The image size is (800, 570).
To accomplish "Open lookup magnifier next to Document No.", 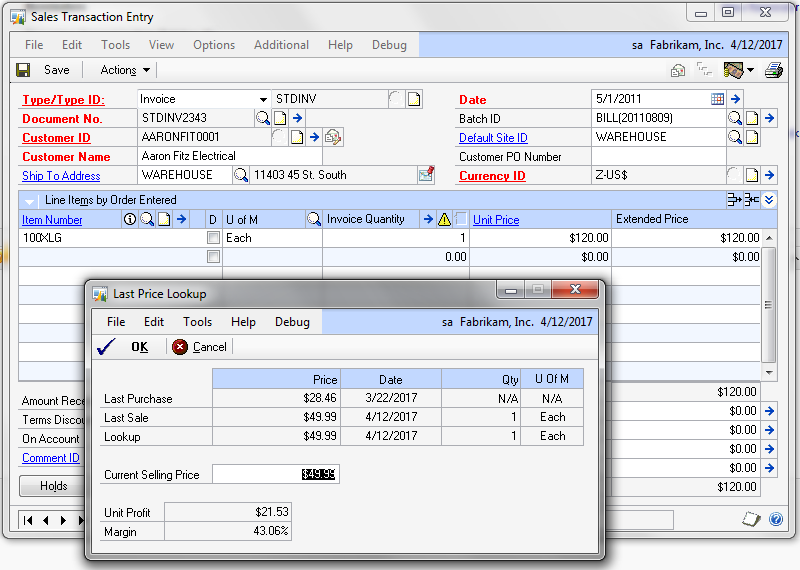I will tap(263, 118).
